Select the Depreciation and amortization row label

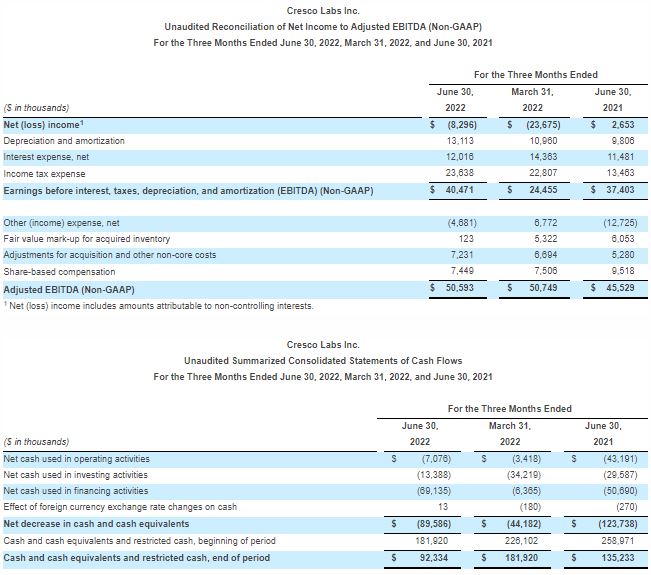pyautogui.click(x=64, y=141)
